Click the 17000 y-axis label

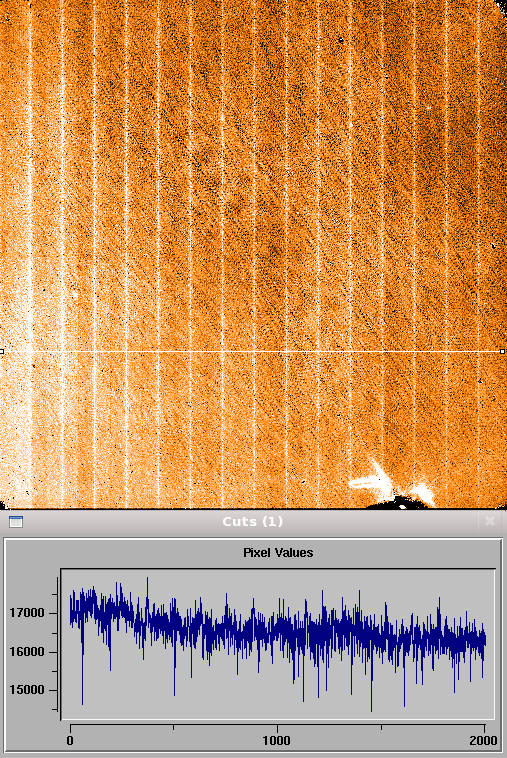(x=27, y=613)
